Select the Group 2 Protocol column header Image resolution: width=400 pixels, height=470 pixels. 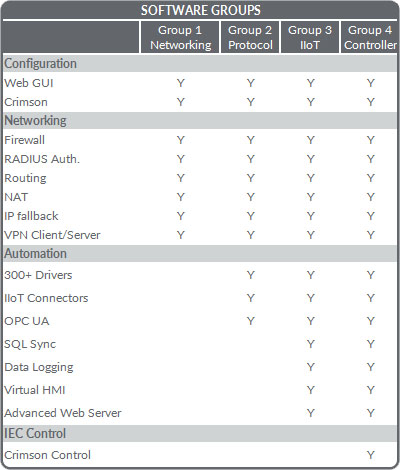pyautogui.click(x=250, y=37)
